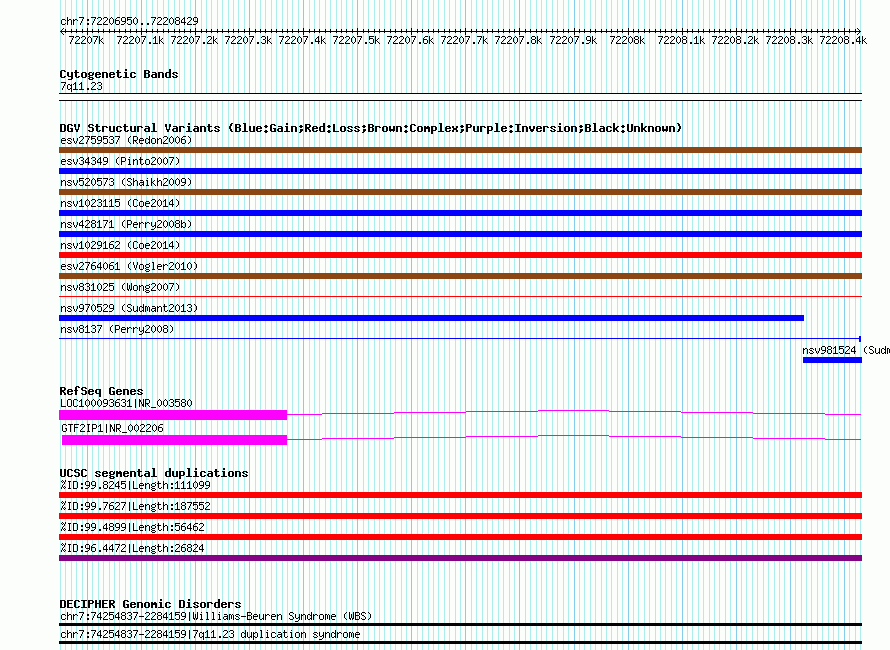Click the UCSC segmental duplications track title

(x=154, y=473)
